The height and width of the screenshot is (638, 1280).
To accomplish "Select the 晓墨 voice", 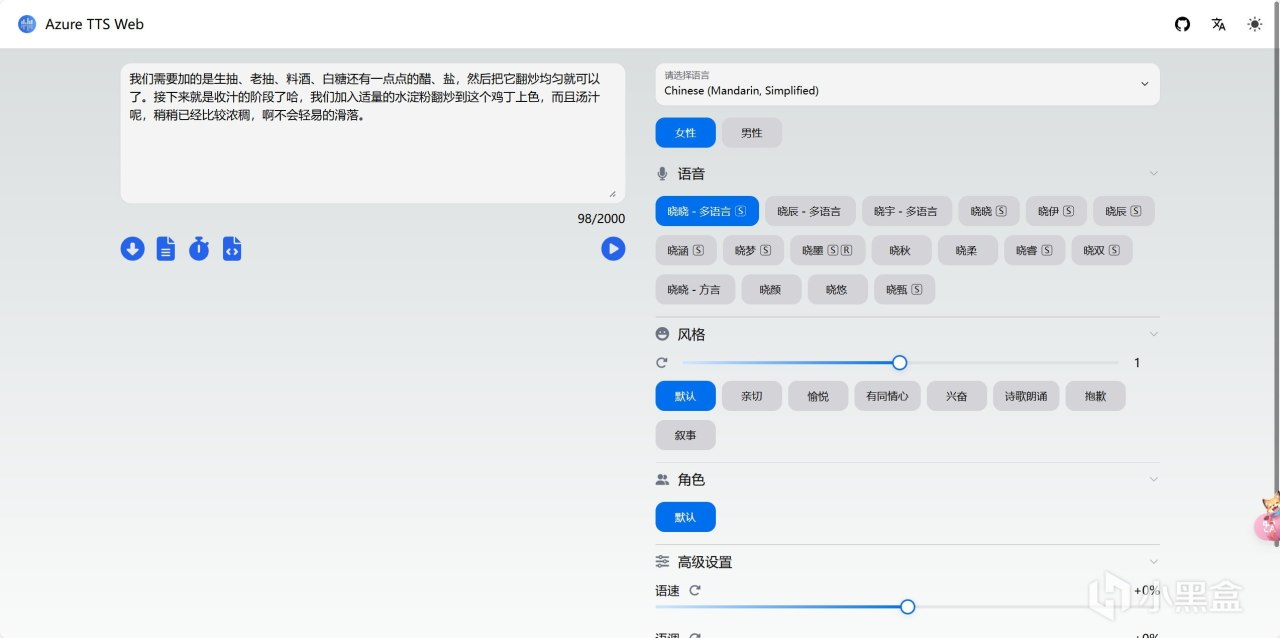I will [x=828, y=250].
